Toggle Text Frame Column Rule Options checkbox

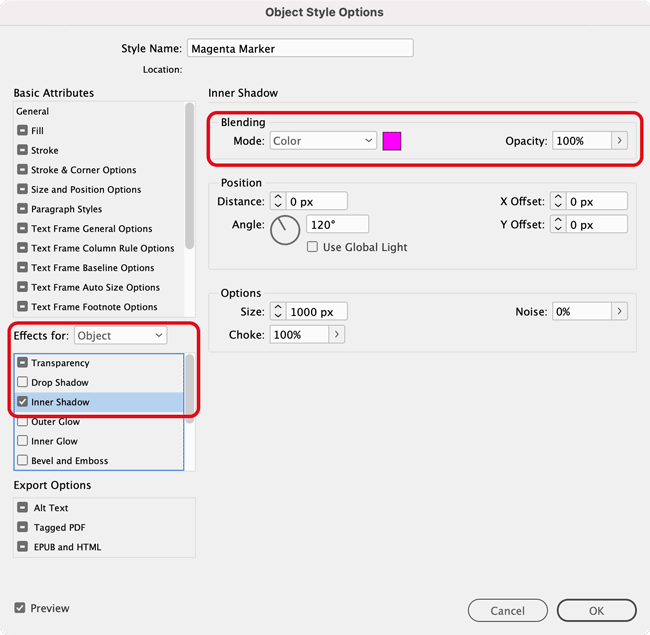click(22, 248)
